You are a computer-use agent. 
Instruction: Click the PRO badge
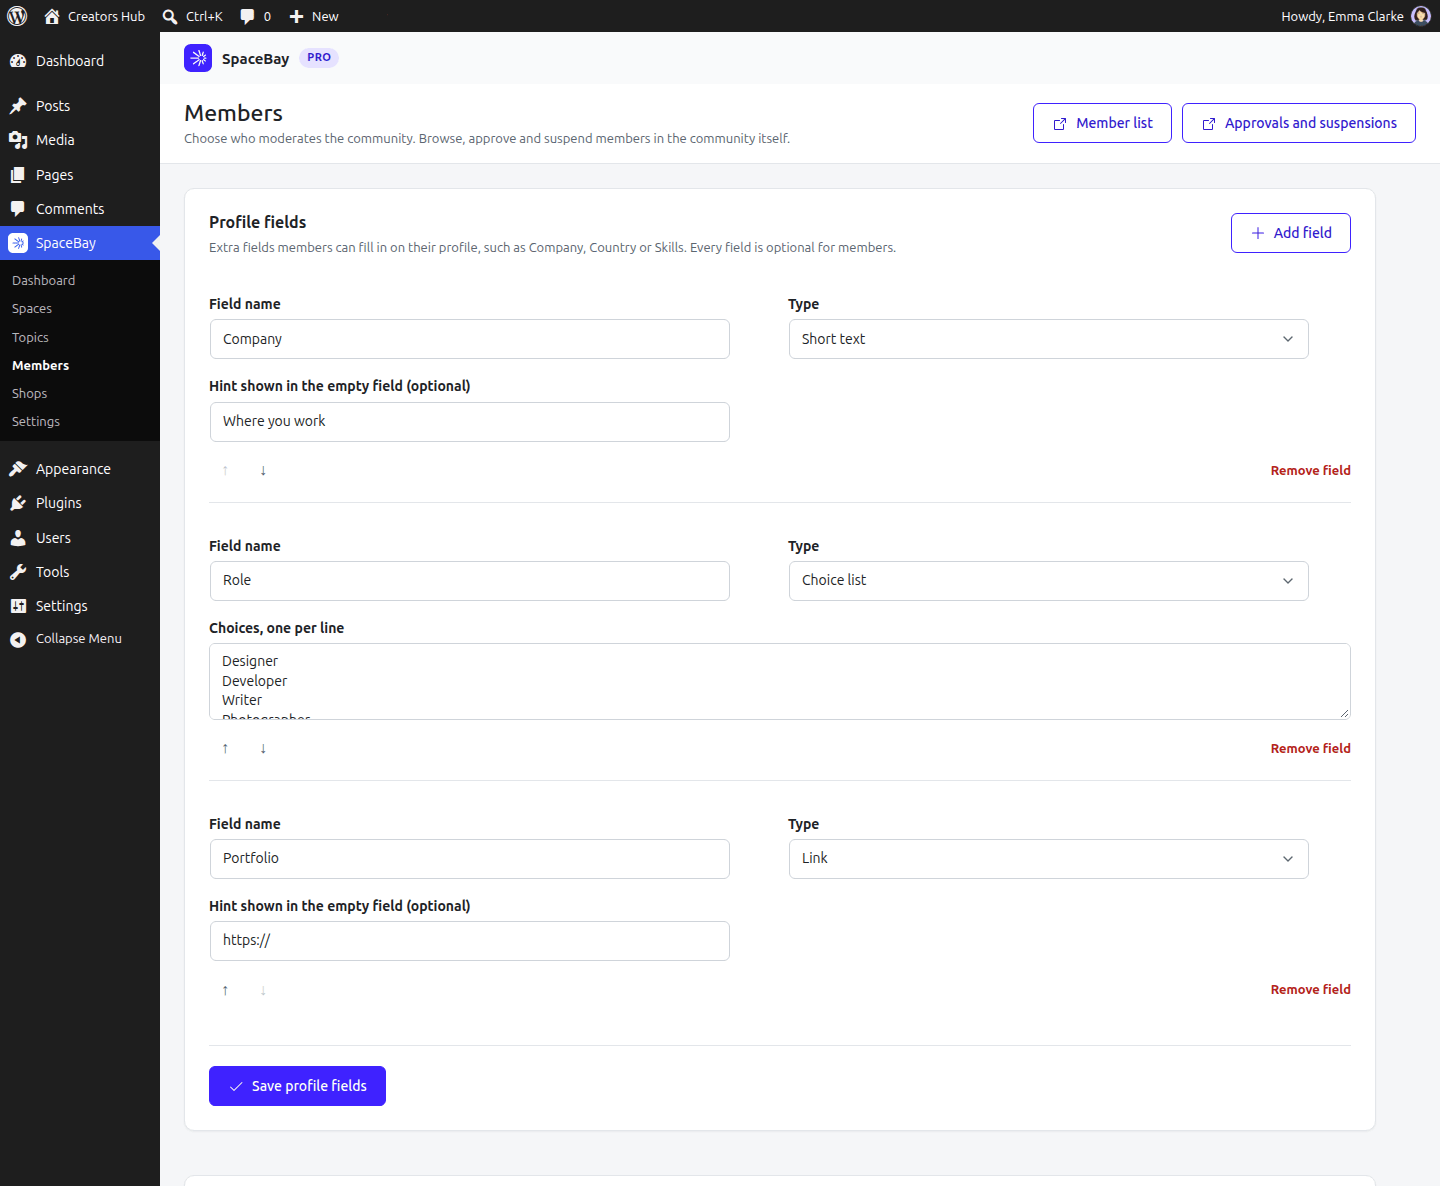(319, 58)
